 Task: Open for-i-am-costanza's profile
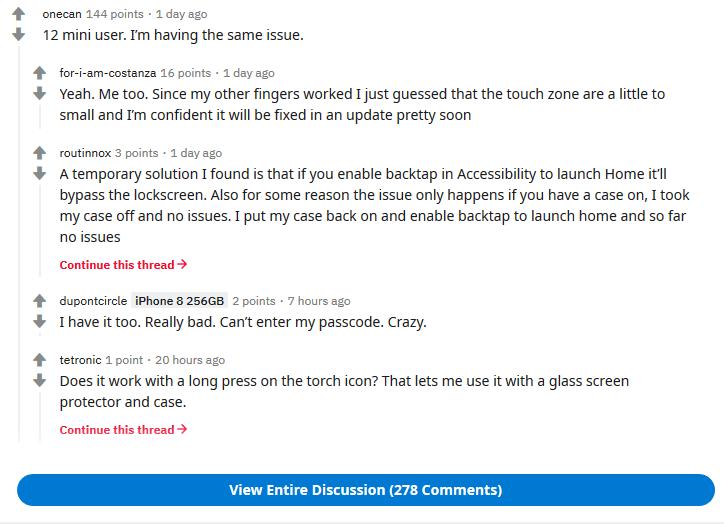(107, 73)
